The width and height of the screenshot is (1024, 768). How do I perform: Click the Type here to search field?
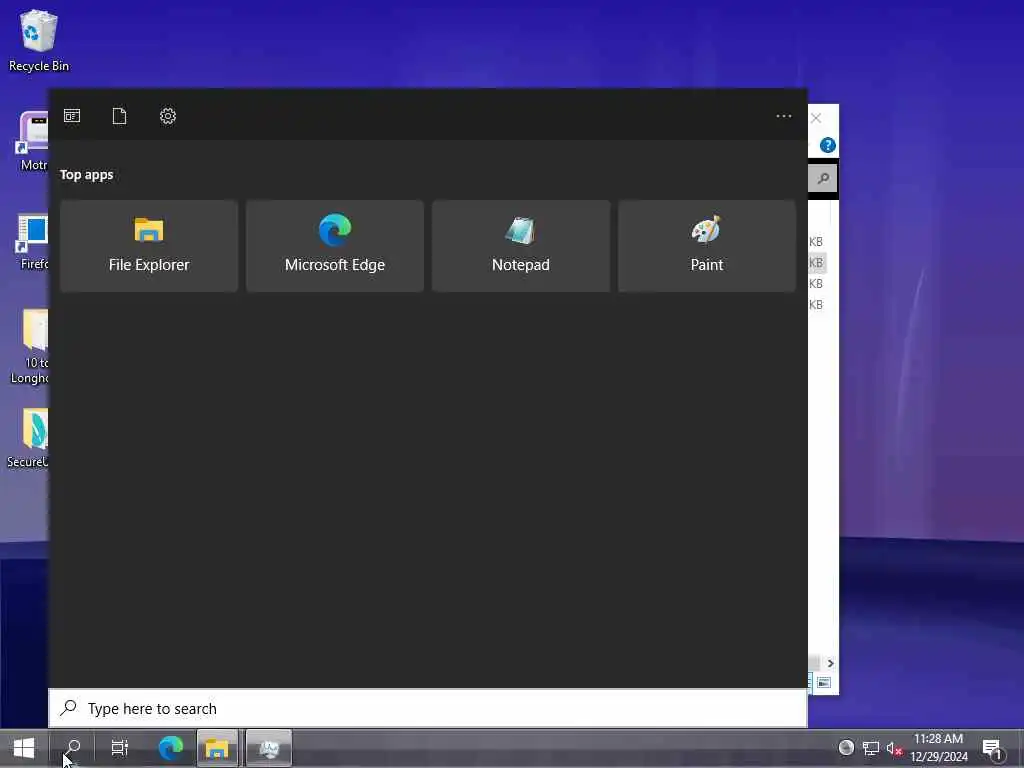click(428, 708)
